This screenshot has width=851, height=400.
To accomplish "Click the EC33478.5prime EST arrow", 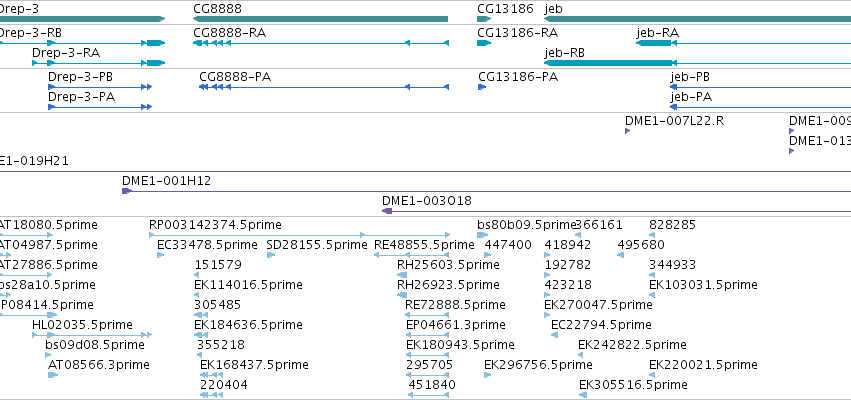I will [x=161, y=255].
